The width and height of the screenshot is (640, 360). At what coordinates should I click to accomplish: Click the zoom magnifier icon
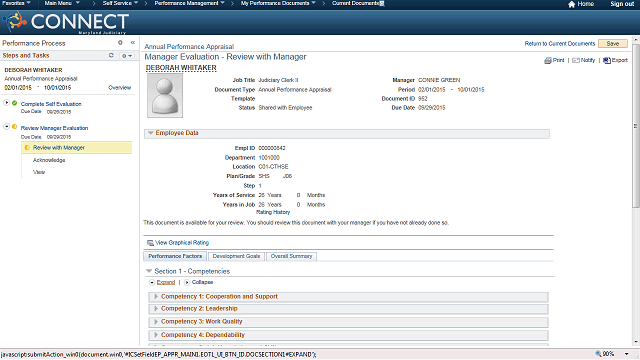coord(598,354)
